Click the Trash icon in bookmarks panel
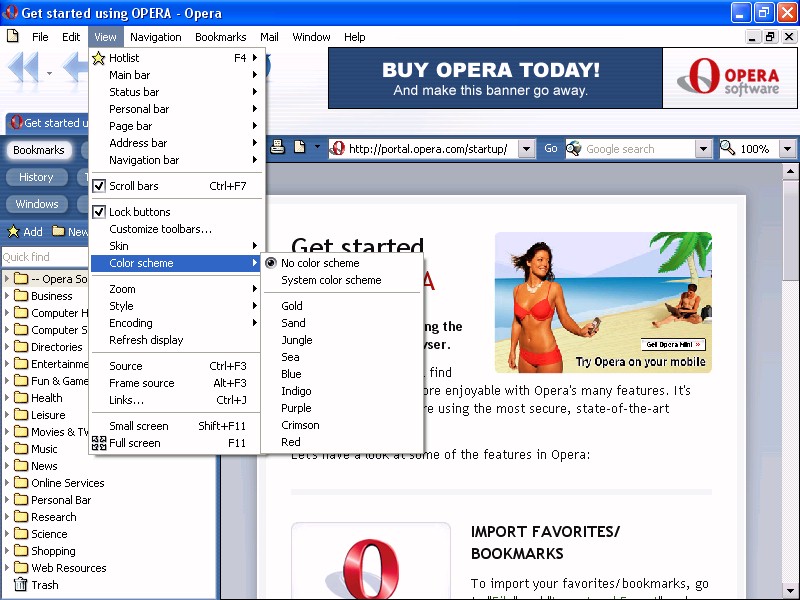 (20, 584)
